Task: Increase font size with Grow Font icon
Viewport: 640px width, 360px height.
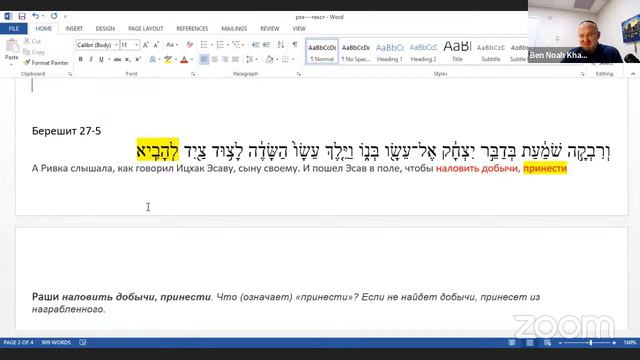Action: coord(146,45)
